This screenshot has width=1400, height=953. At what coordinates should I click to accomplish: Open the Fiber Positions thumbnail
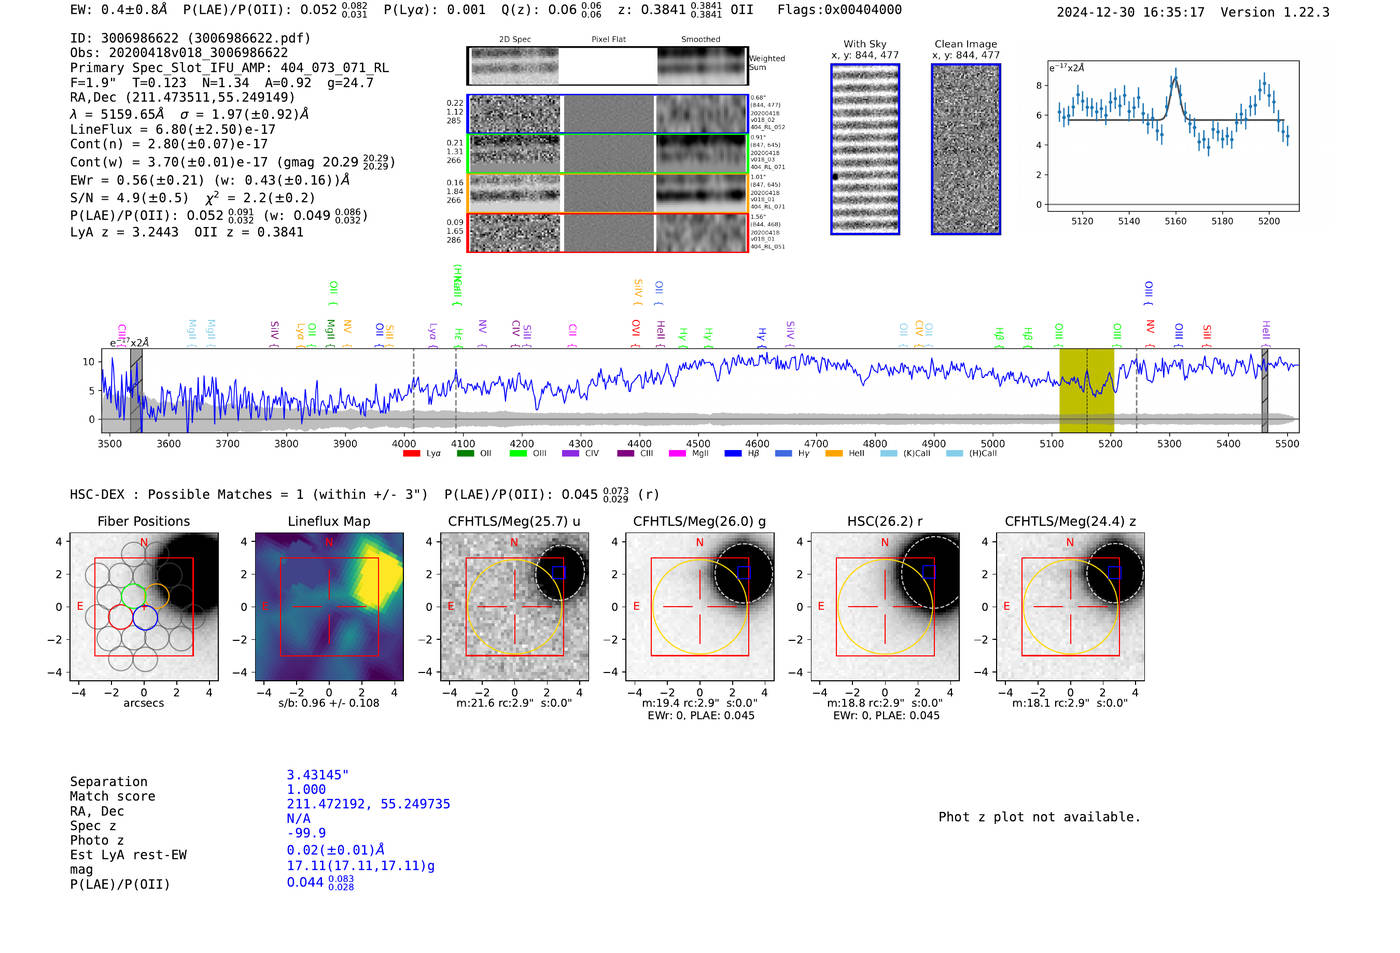click(144, 607)
